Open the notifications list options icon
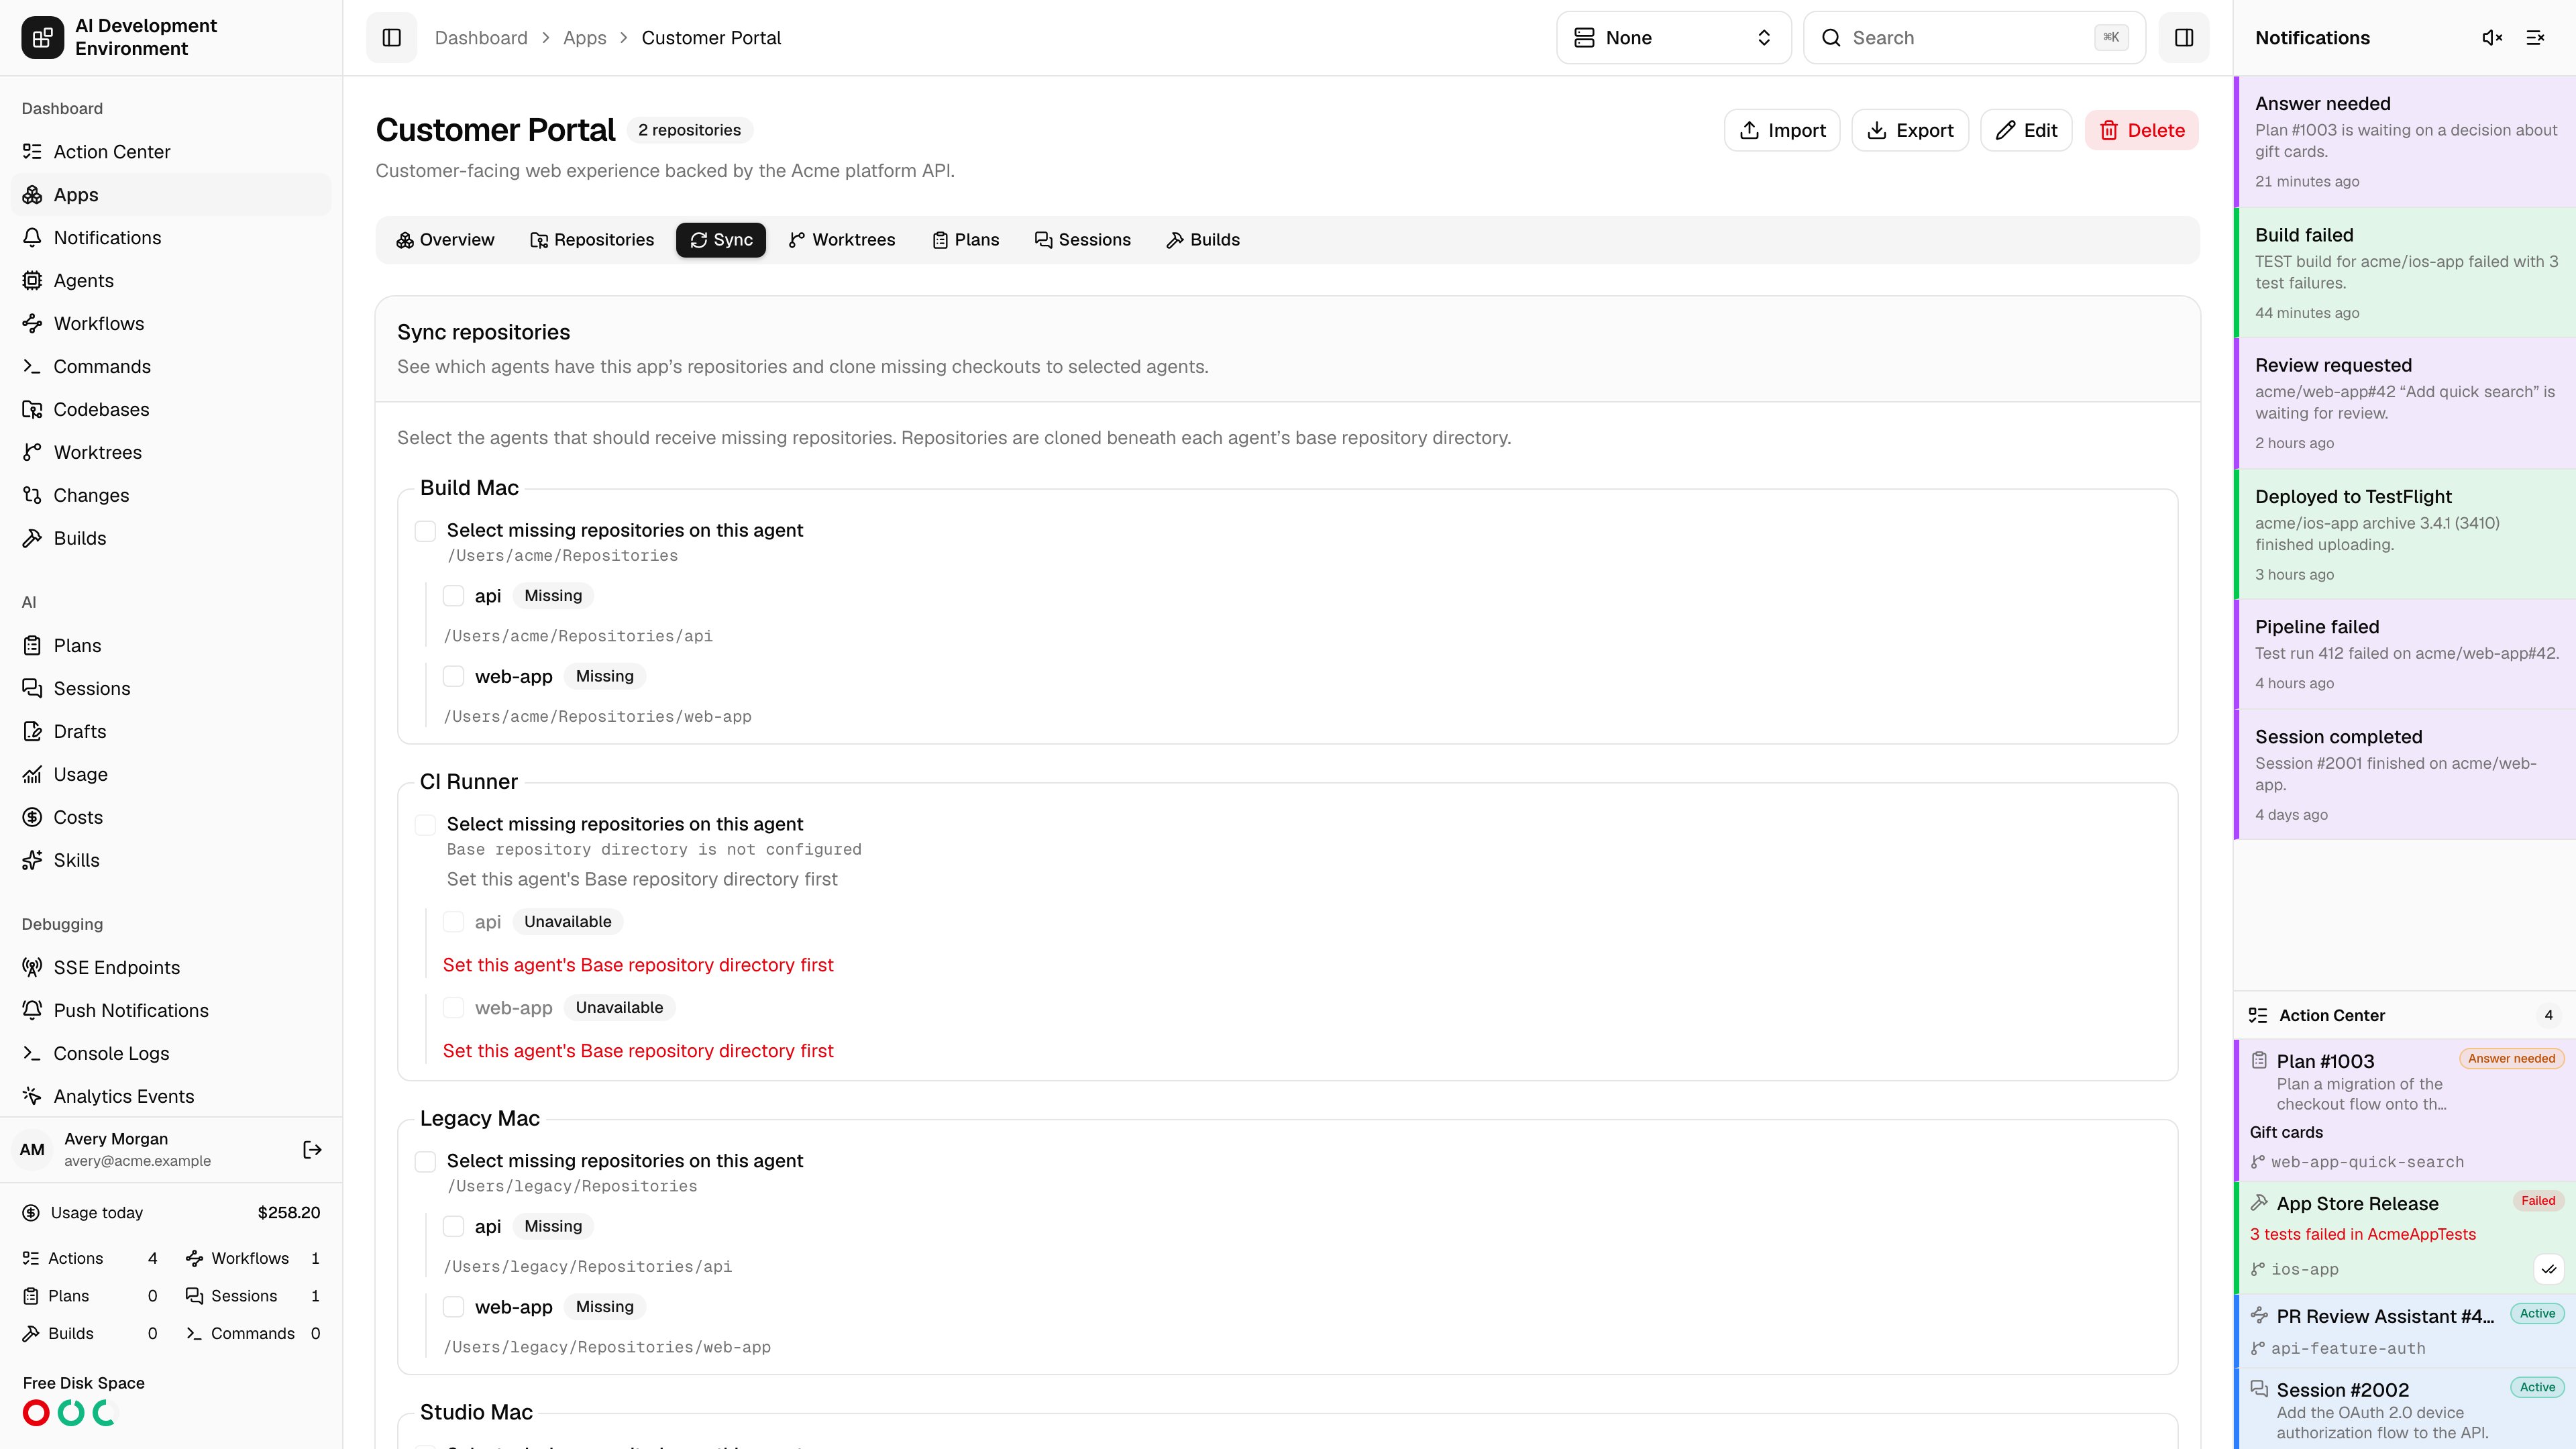 coord(2535,37)
